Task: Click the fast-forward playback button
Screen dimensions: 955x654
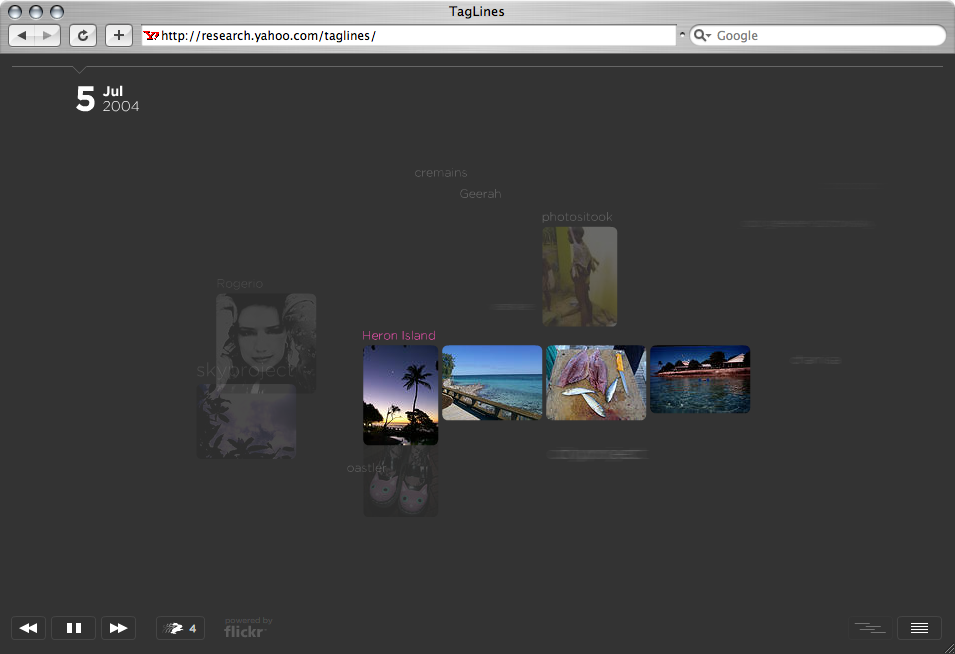Action: [118, 628]
